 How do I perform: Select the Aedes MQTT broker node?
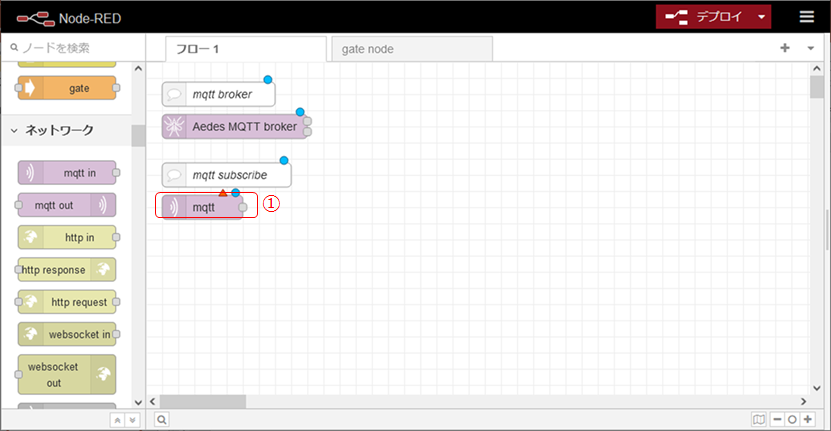pos(236,126)
